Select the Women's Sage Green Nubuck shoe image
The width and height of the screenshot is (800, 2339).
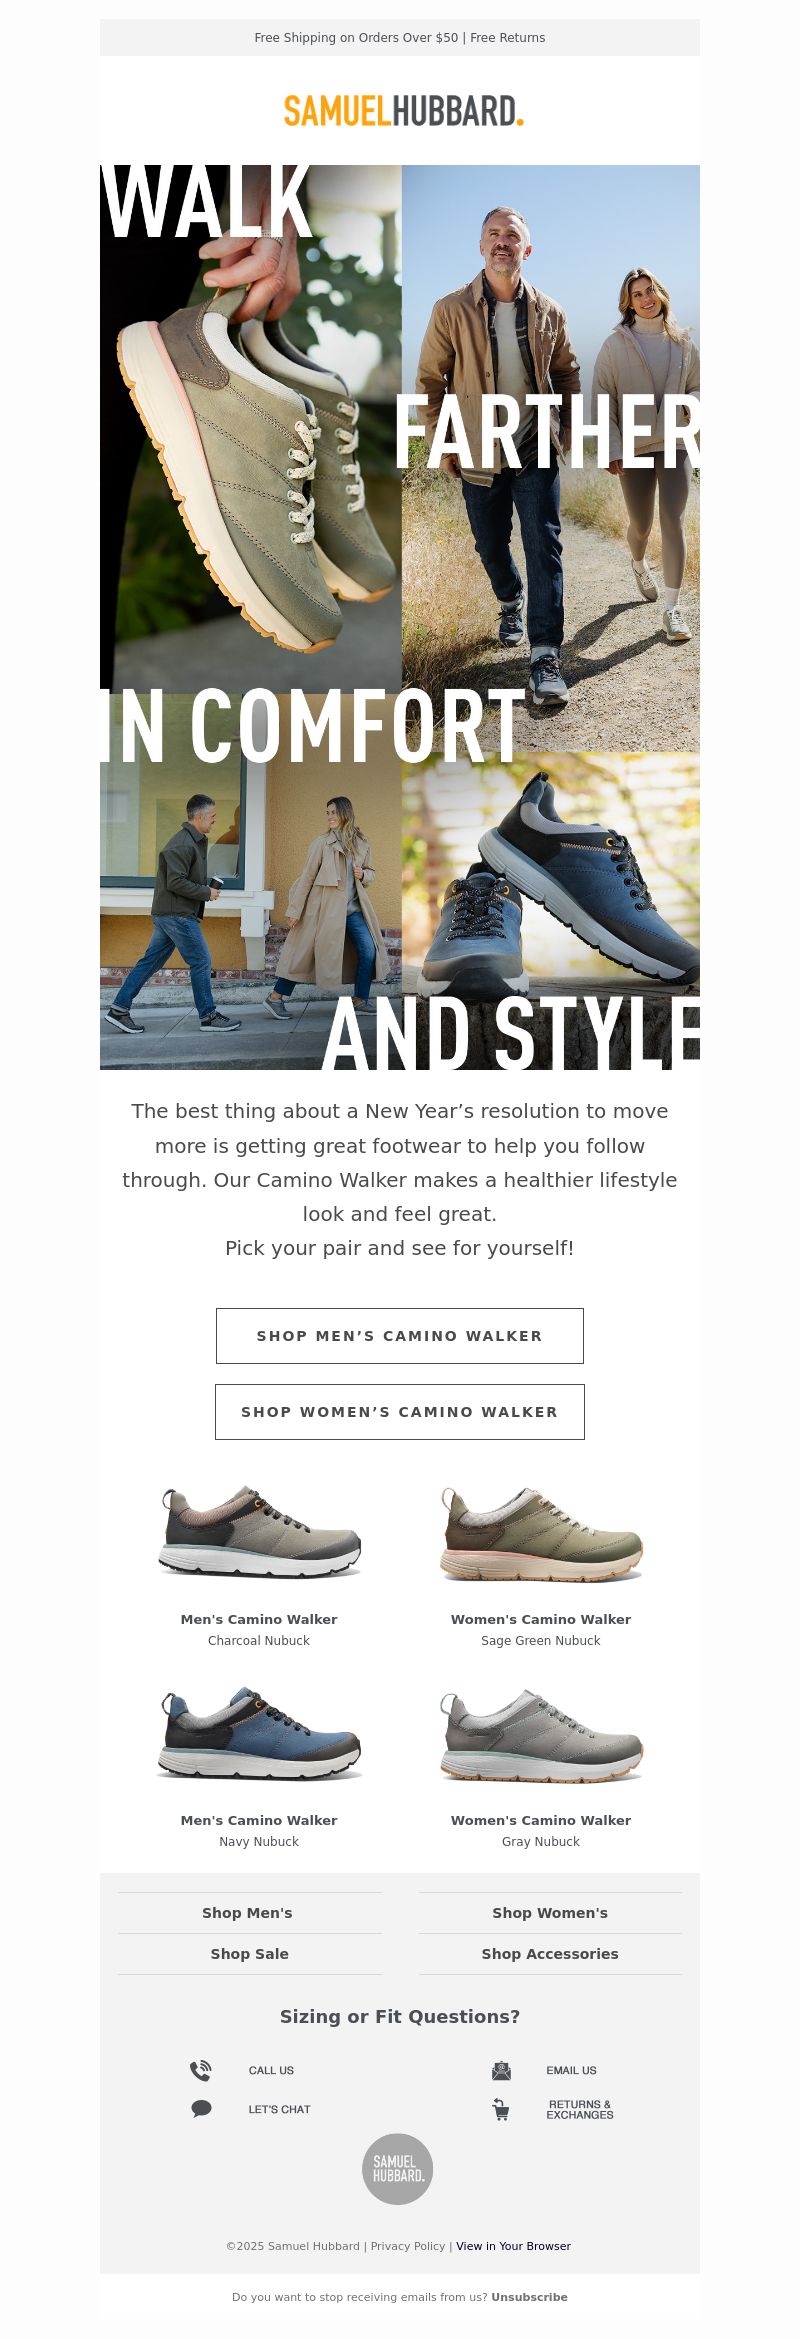[x=541, y=1532]
